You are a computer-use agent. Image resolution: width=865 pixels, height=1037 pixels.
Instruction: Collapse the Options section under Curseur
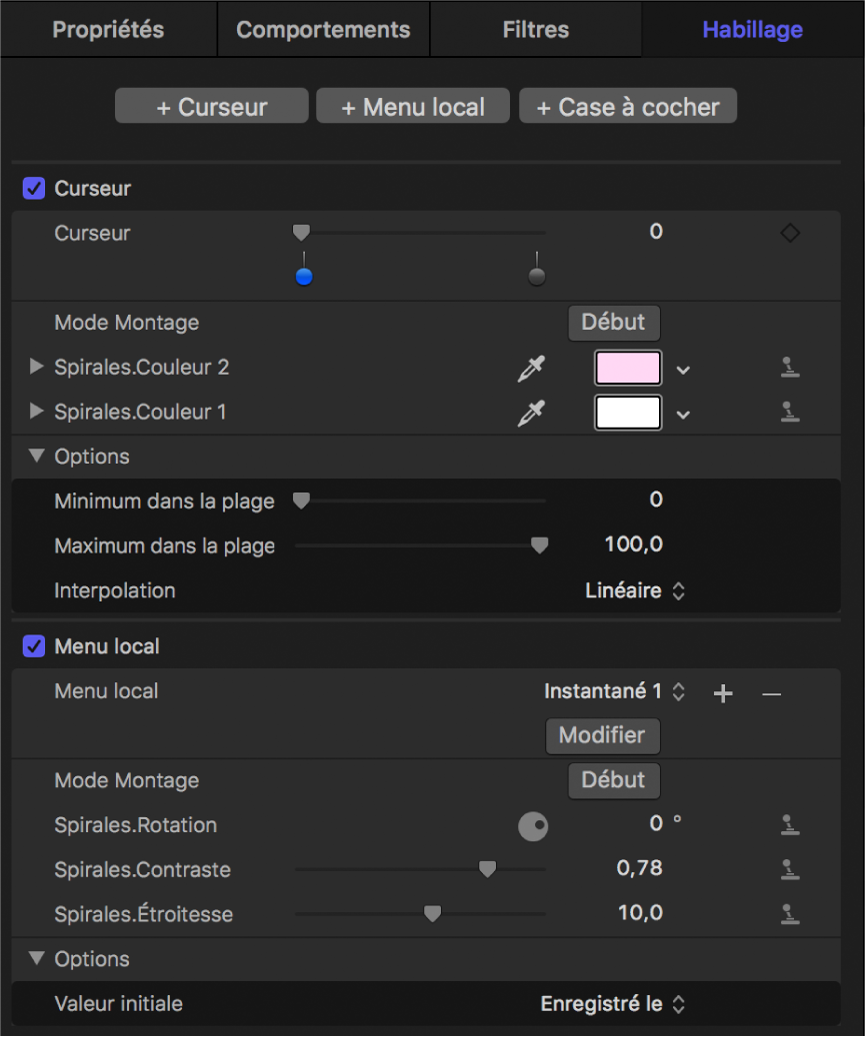37,456
